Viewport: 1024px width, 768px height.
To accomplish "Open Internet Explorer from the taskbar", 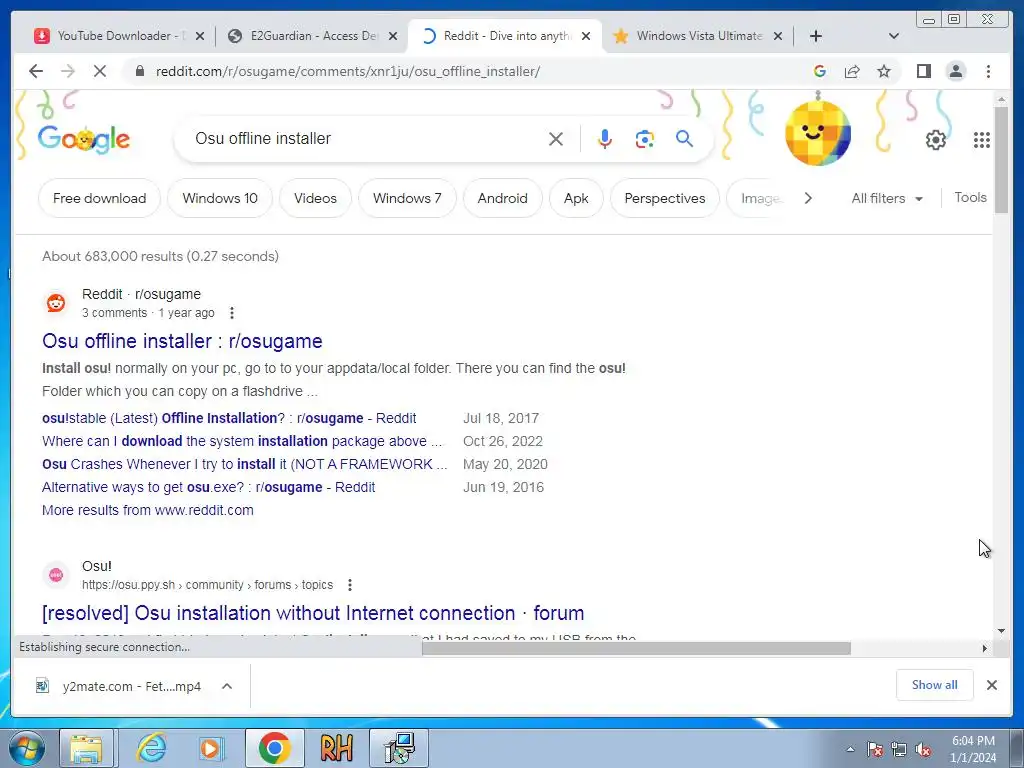I will click(x=151, y=748).
